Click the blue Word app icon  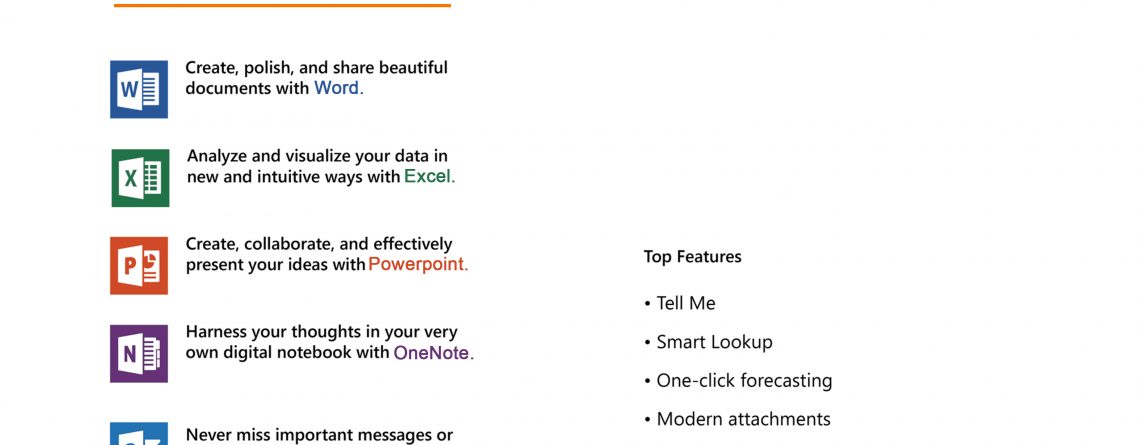pos(139,89)
